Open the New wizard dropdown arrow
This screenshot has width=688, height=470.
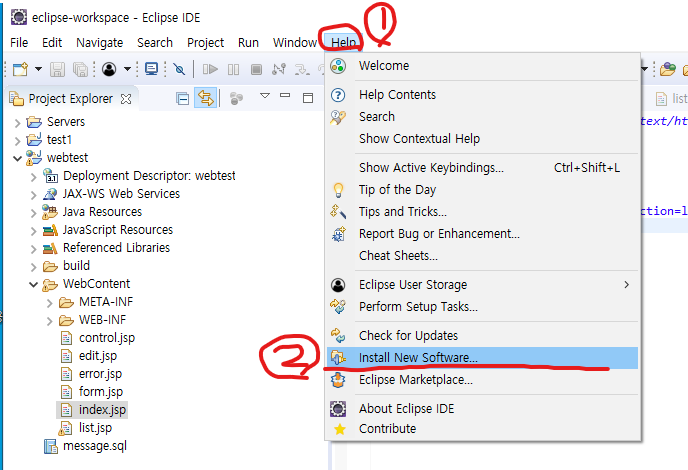pyautogui.click(x=39, y=69)
